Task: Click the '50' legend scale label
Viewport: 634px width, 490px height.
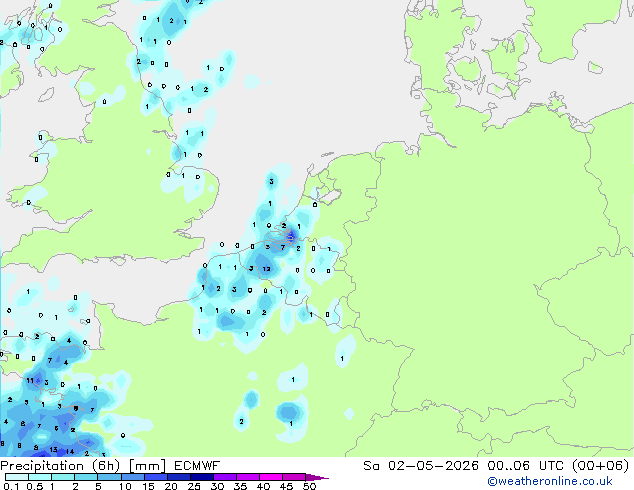Action: coord(309,486)
